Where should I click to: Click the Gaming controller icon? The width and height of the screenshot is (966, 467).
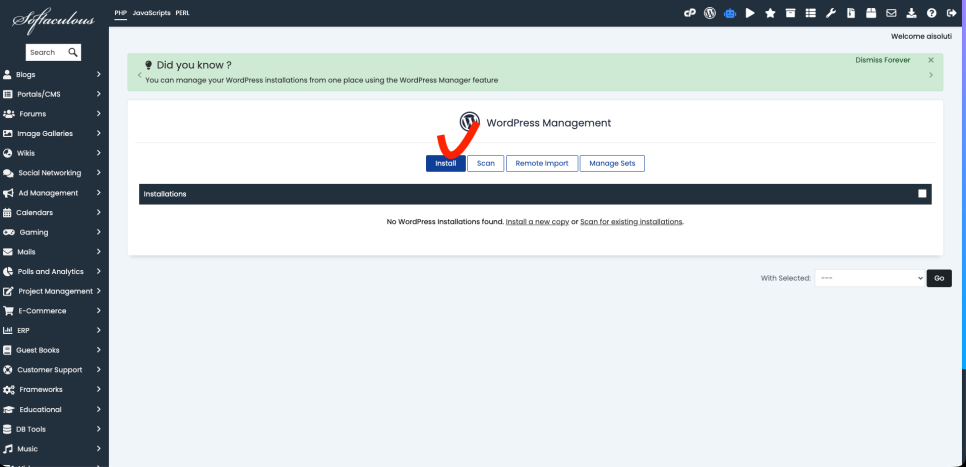[9, 232]
